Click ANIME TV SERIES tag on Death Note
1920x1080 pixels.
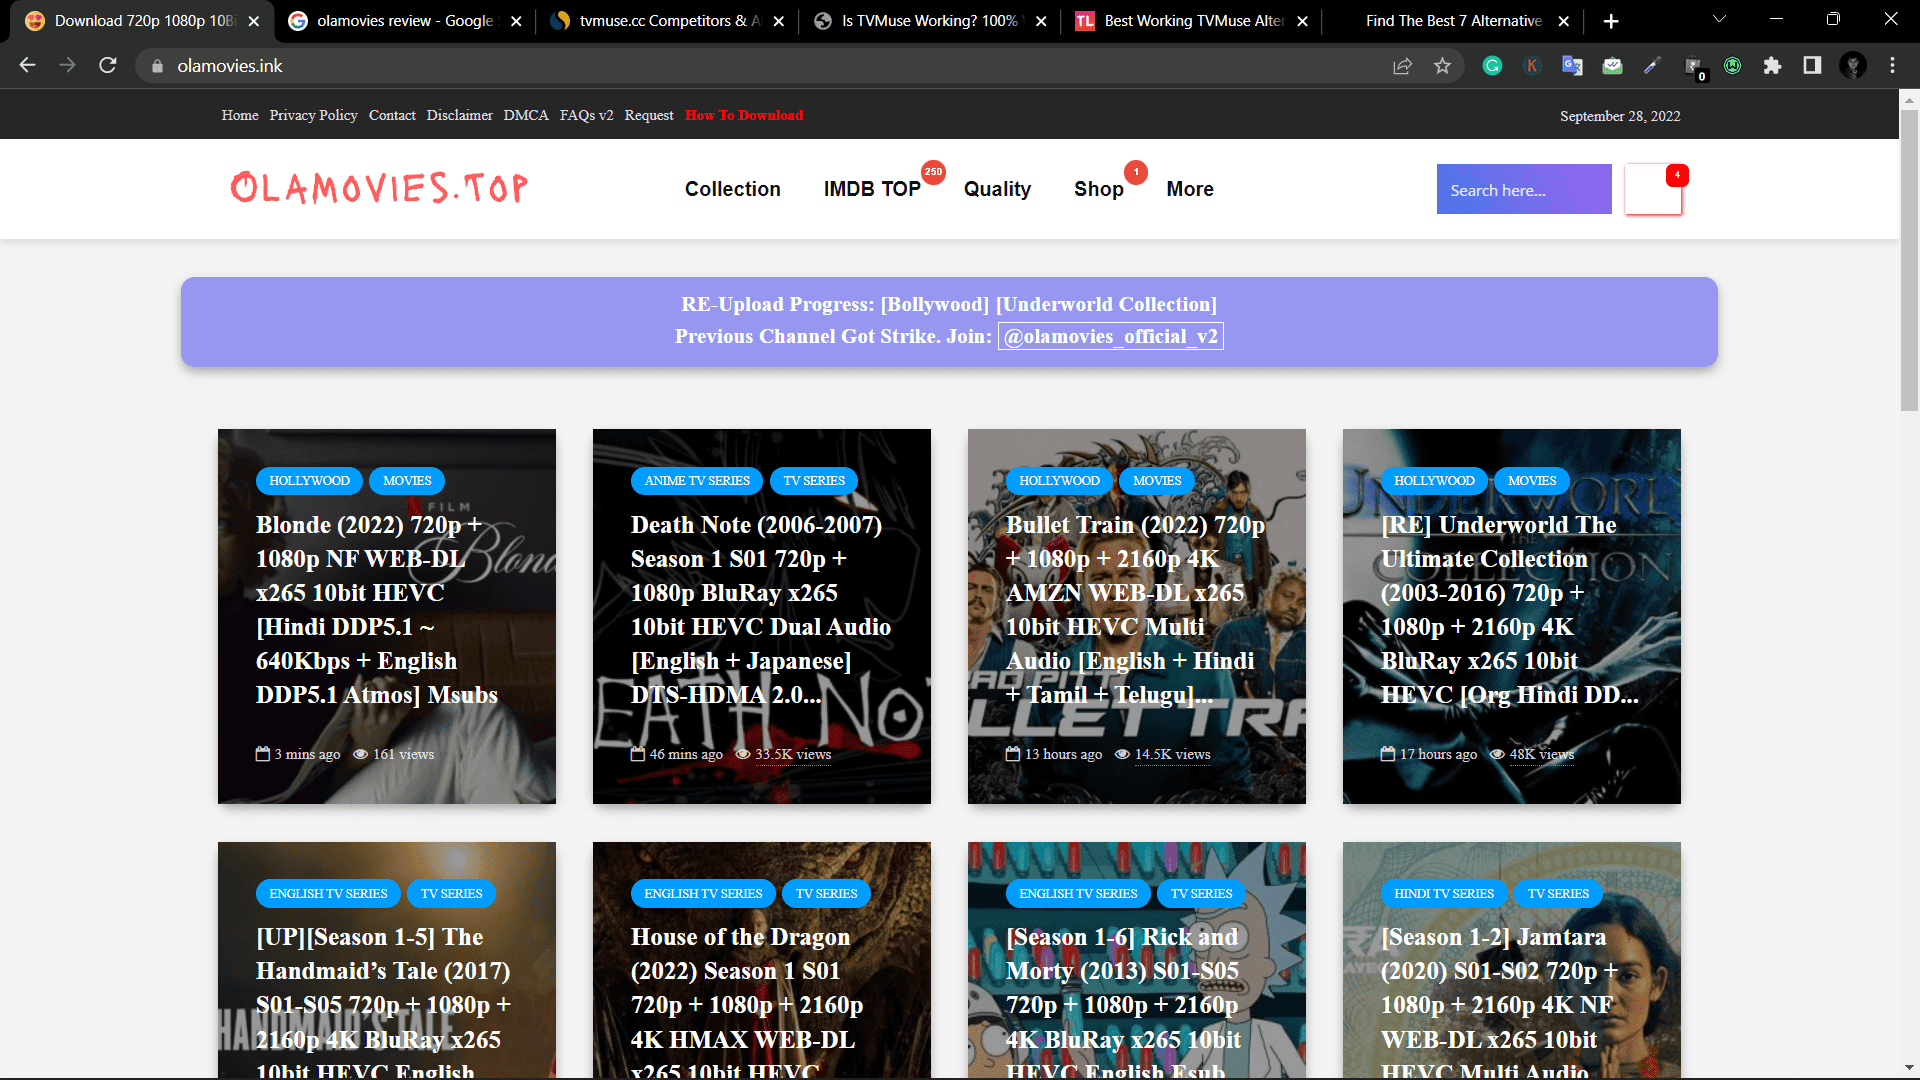tap(697, 481)
